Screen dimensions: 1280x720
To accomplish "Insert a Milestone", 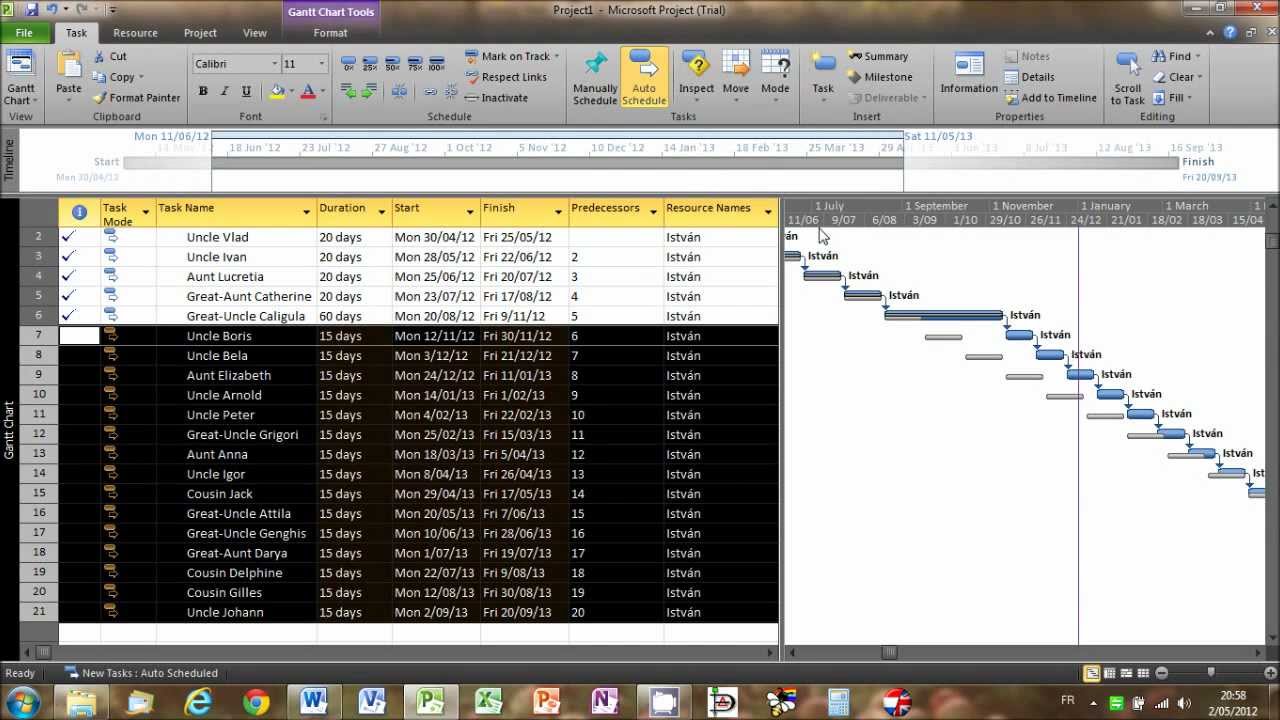I will (x=880, y=77).
